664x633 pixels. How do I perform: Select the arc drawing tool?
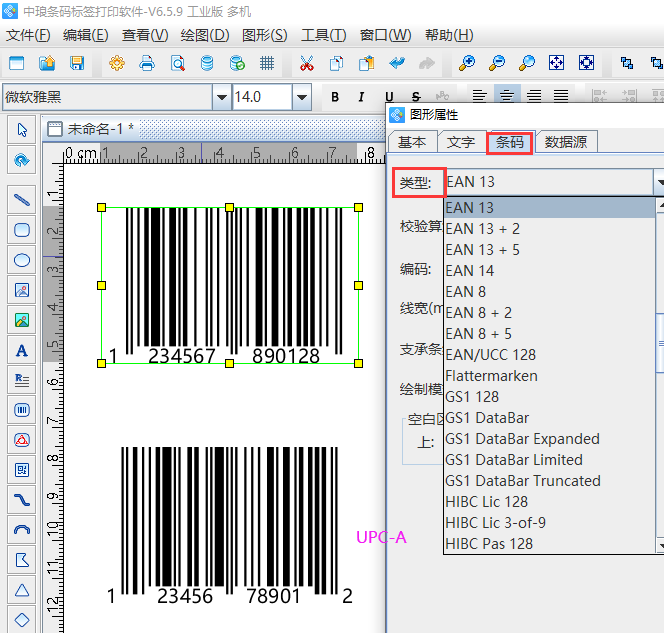point(22,530)
